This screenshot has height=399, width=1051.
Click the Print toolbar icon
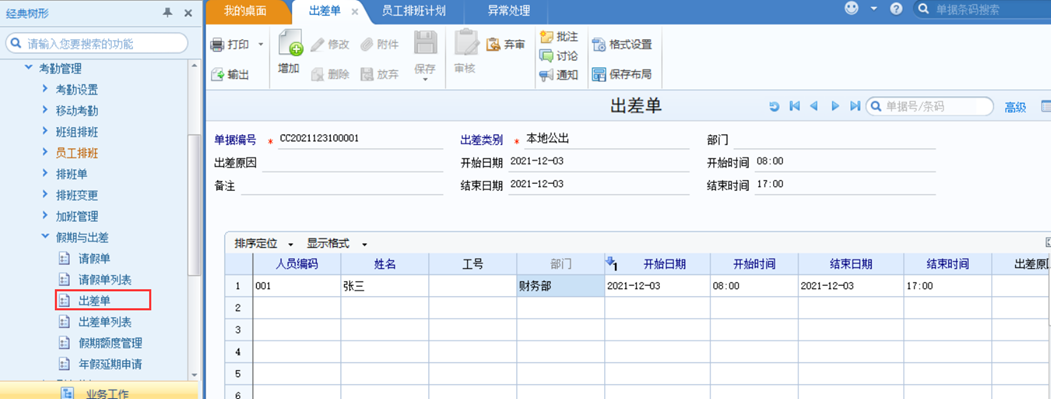point(217,45)
